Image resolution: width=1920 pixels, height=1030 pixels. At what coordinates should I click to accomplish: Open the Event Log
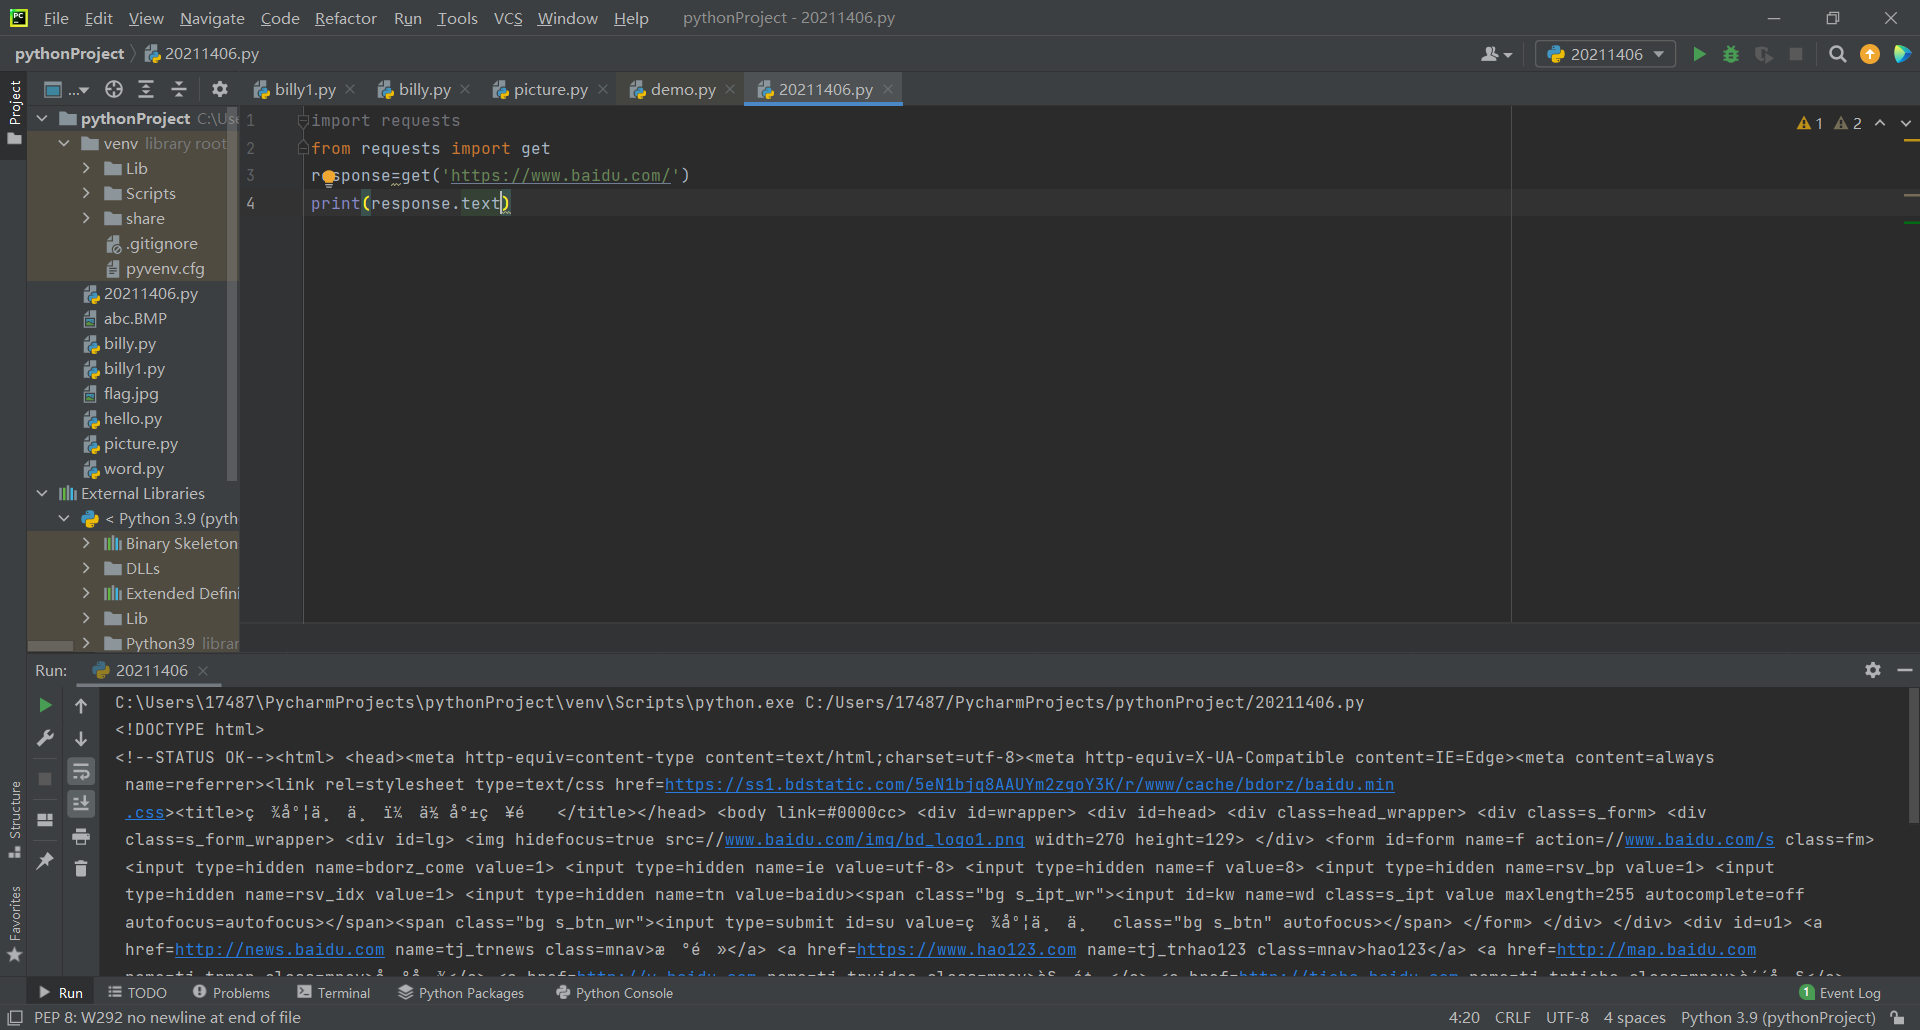point(1840,993)
